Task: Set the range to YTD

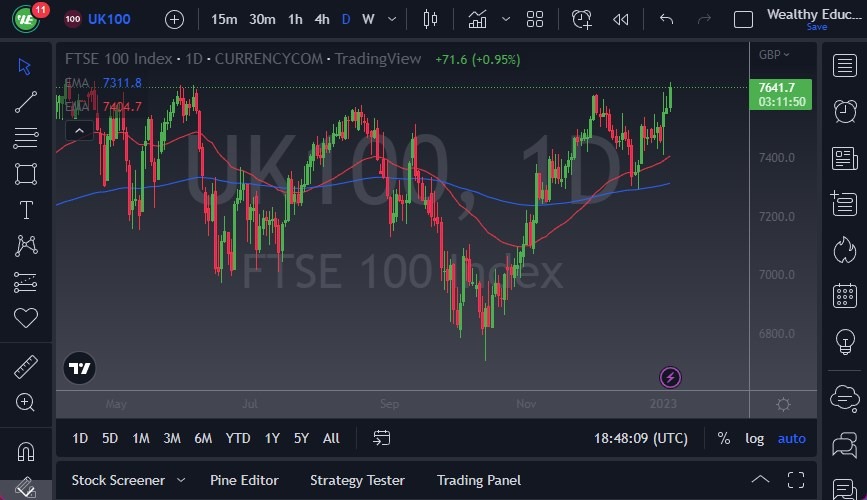Action: coord(238,438)
